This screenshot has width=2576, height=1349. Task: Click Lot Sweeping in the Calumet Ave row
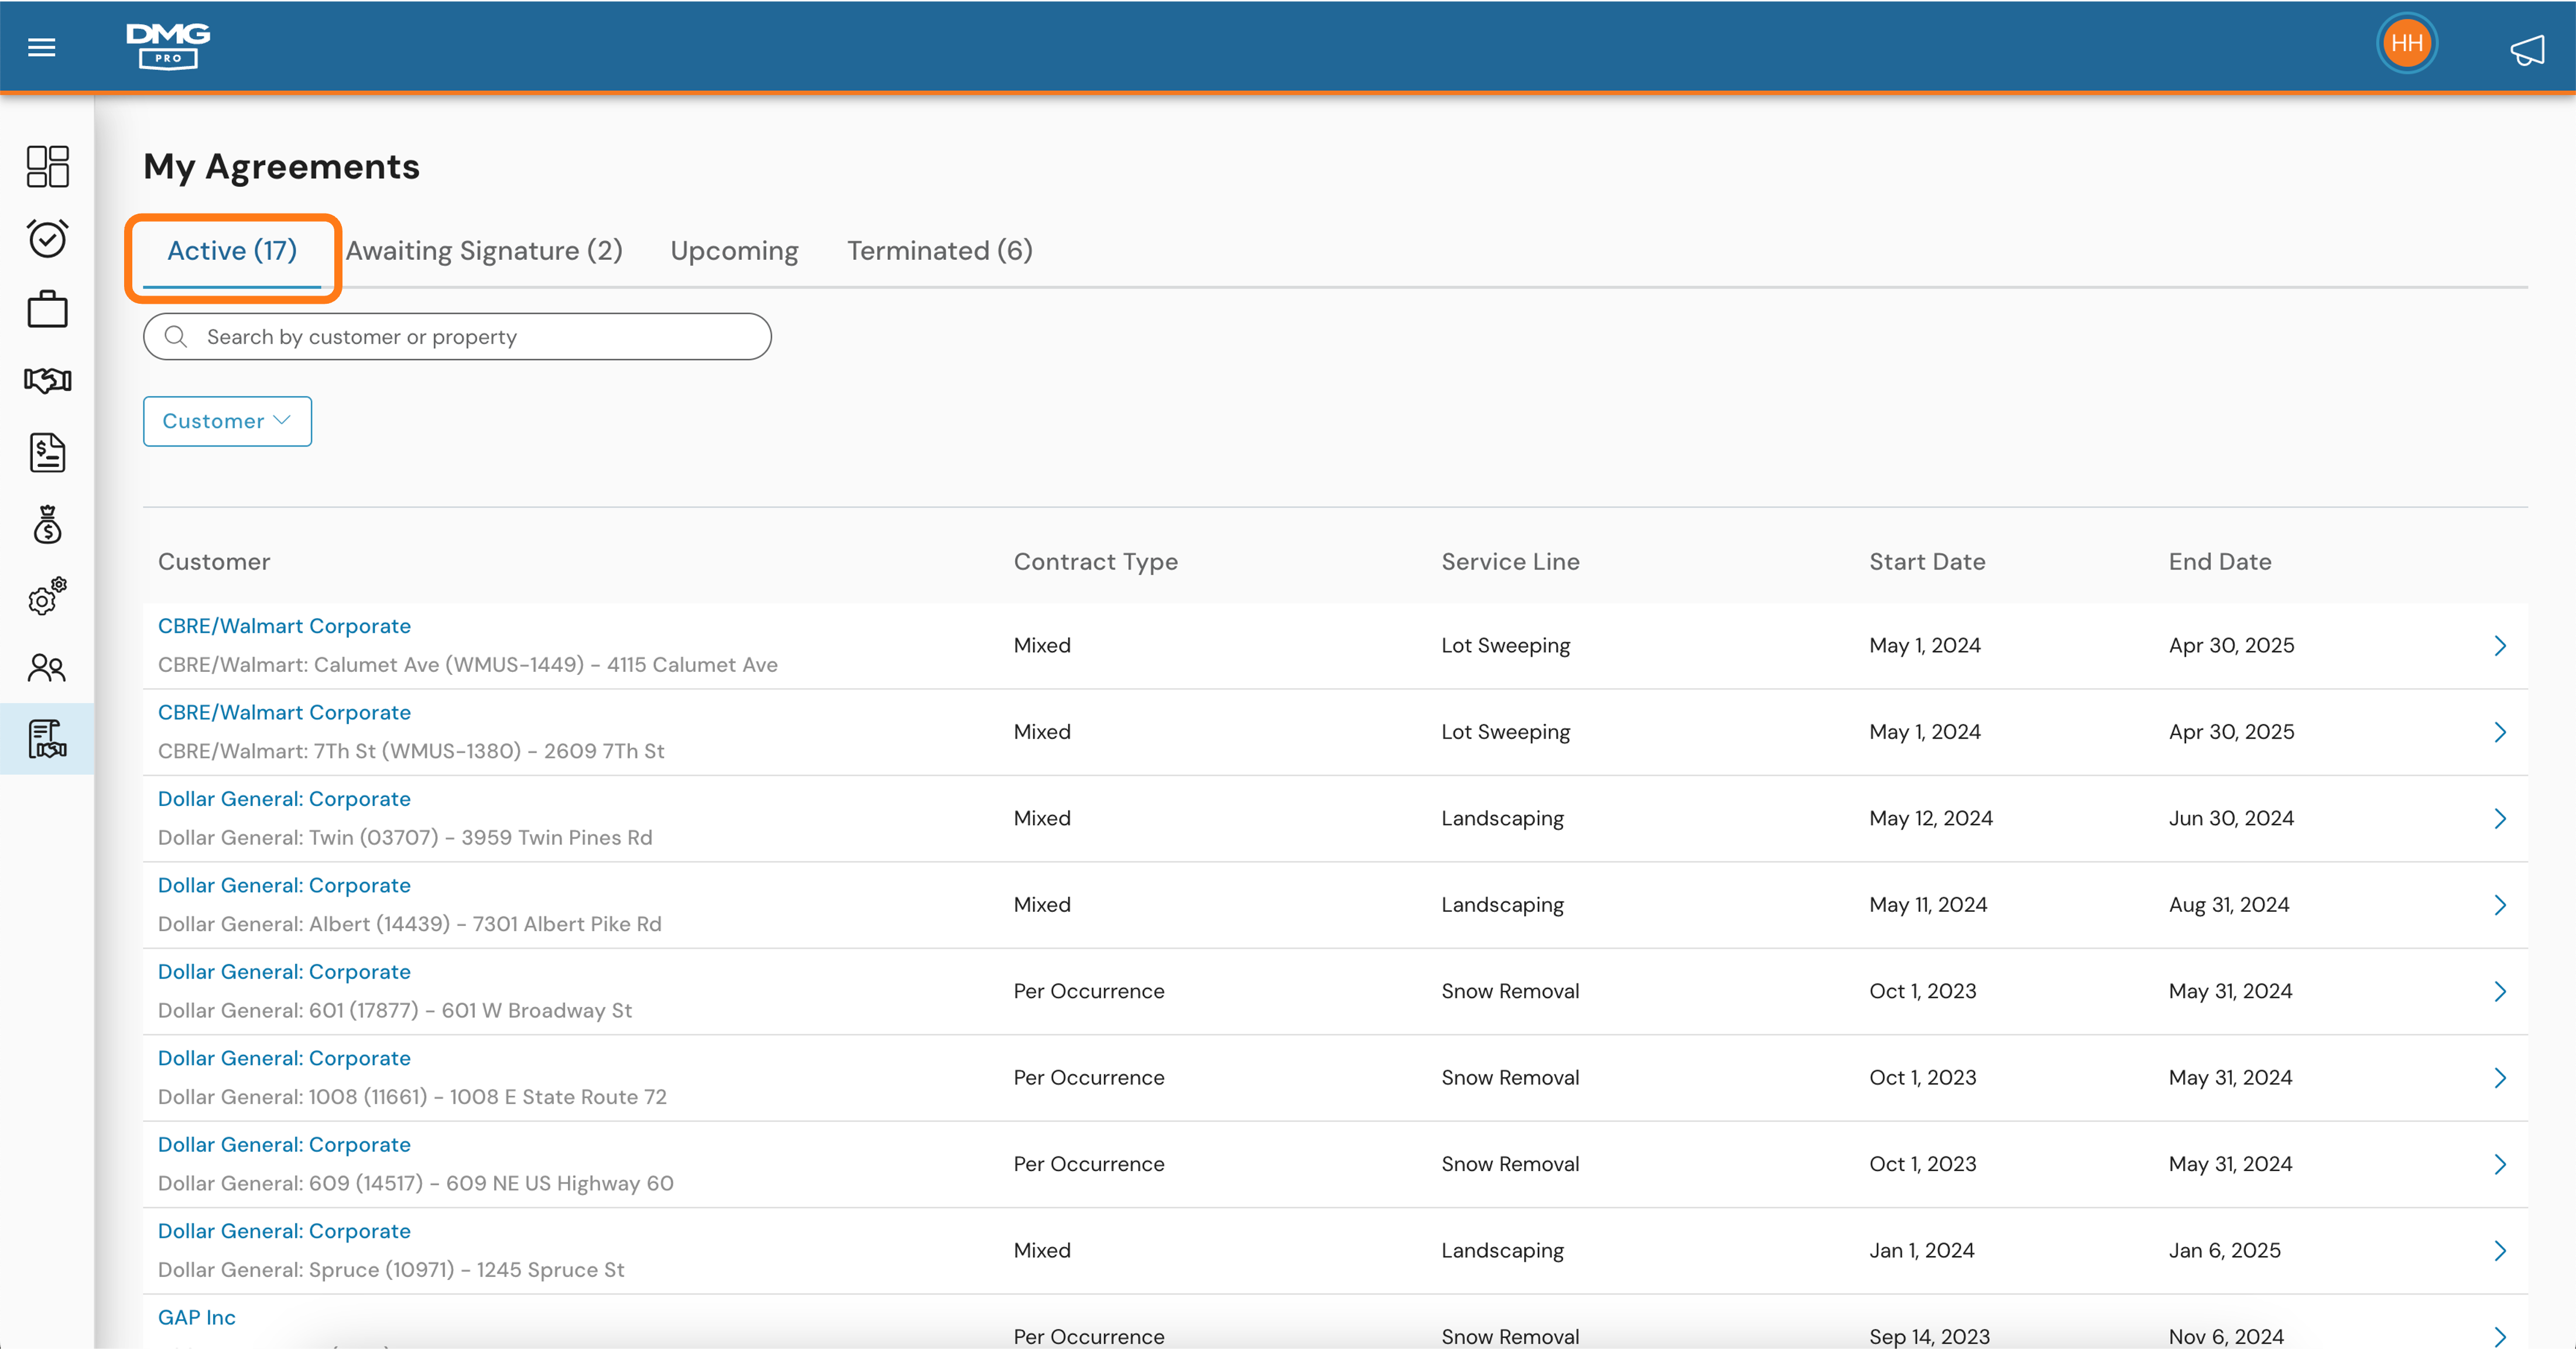pyautogui.click(x=1505, y=646)
